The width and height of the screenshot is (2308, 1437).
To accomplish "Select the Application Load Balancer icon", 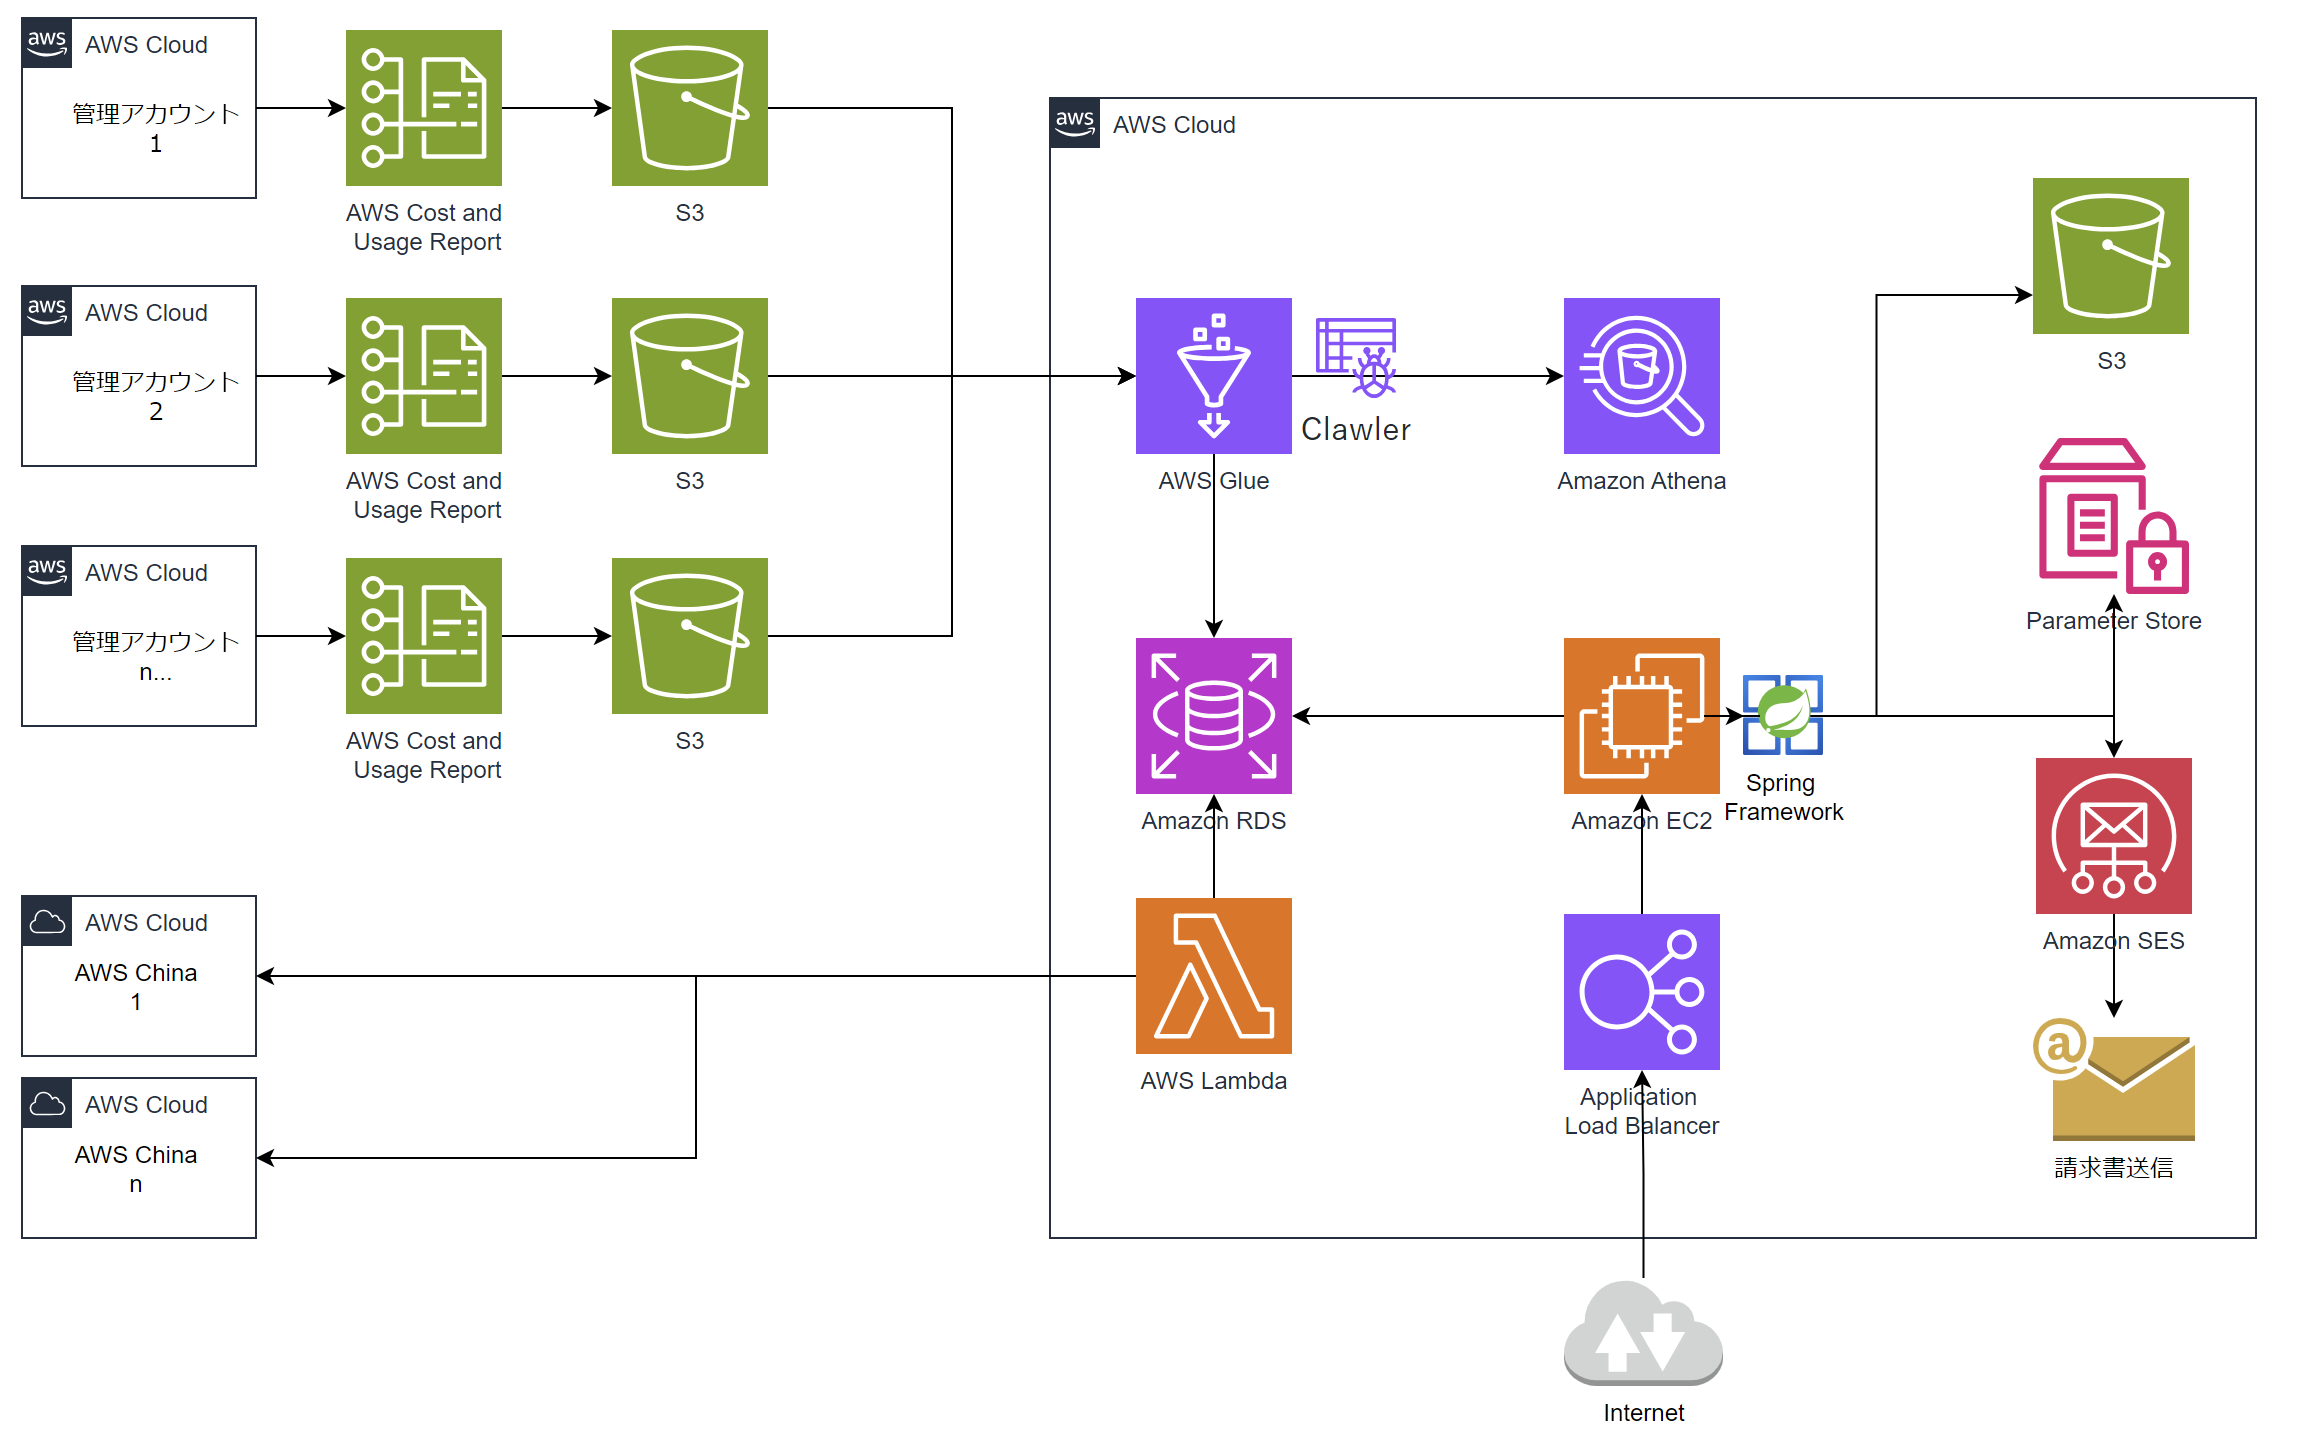I will coord(1641,992).
